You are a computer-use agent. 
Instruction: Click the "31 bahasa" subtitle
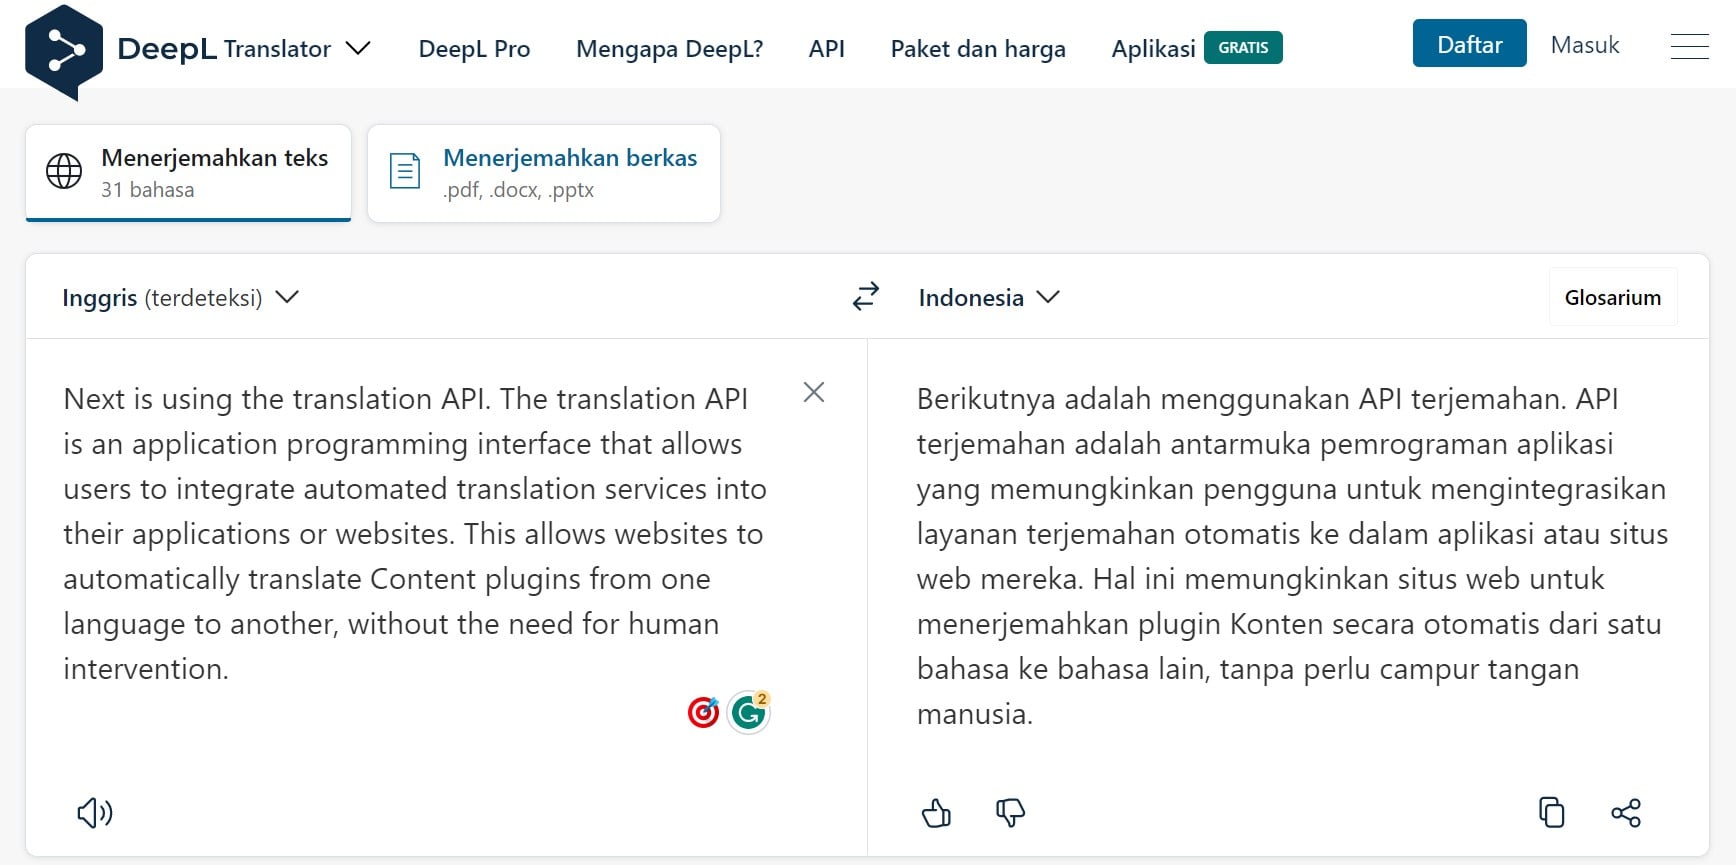(x=148, y=190)
